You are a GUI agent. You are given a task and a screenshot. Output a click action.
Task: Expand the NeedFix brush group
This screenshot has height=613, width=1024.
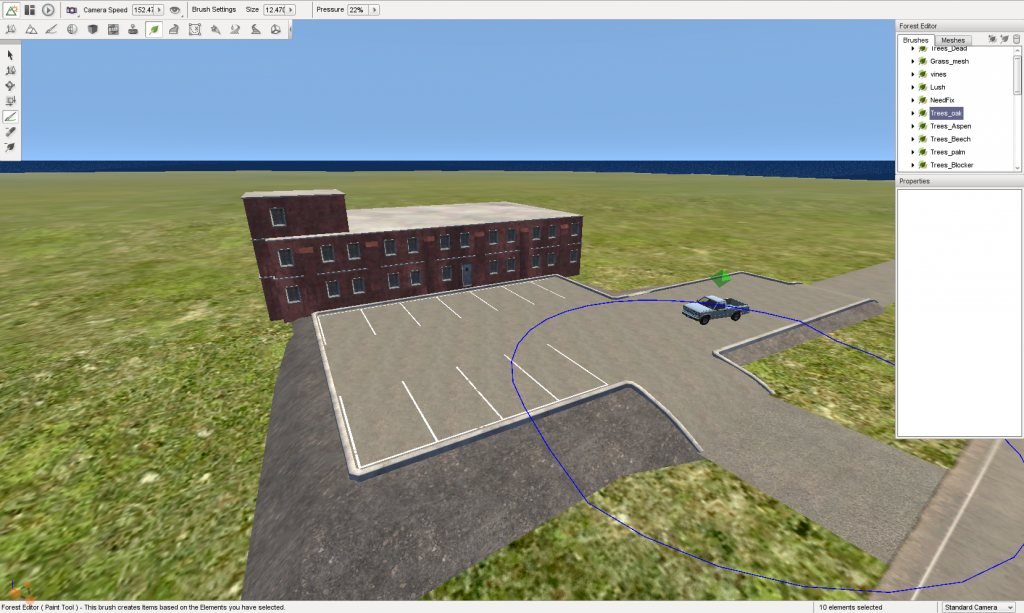click(913, 101)
